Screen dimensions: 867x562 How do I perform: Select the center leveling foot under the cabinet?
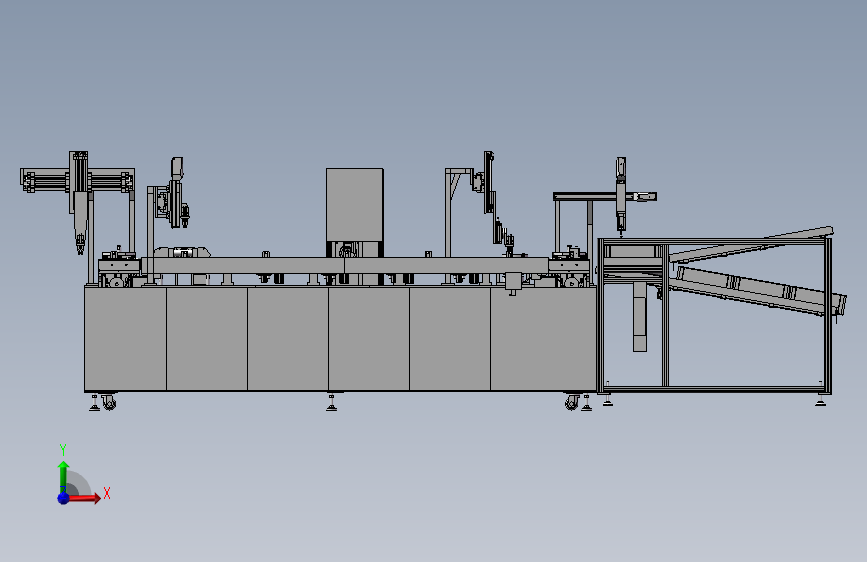332,402
